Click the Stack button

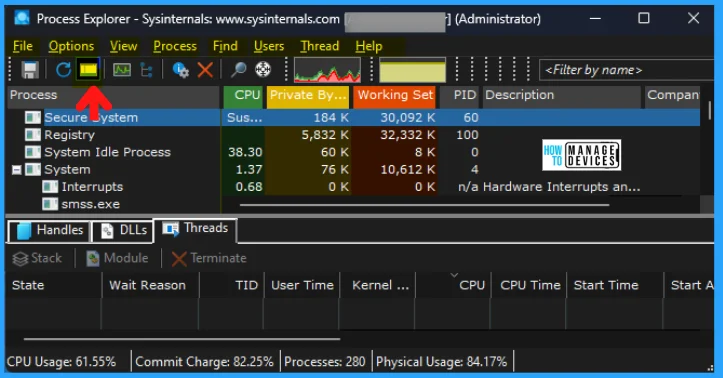[37, 258]
